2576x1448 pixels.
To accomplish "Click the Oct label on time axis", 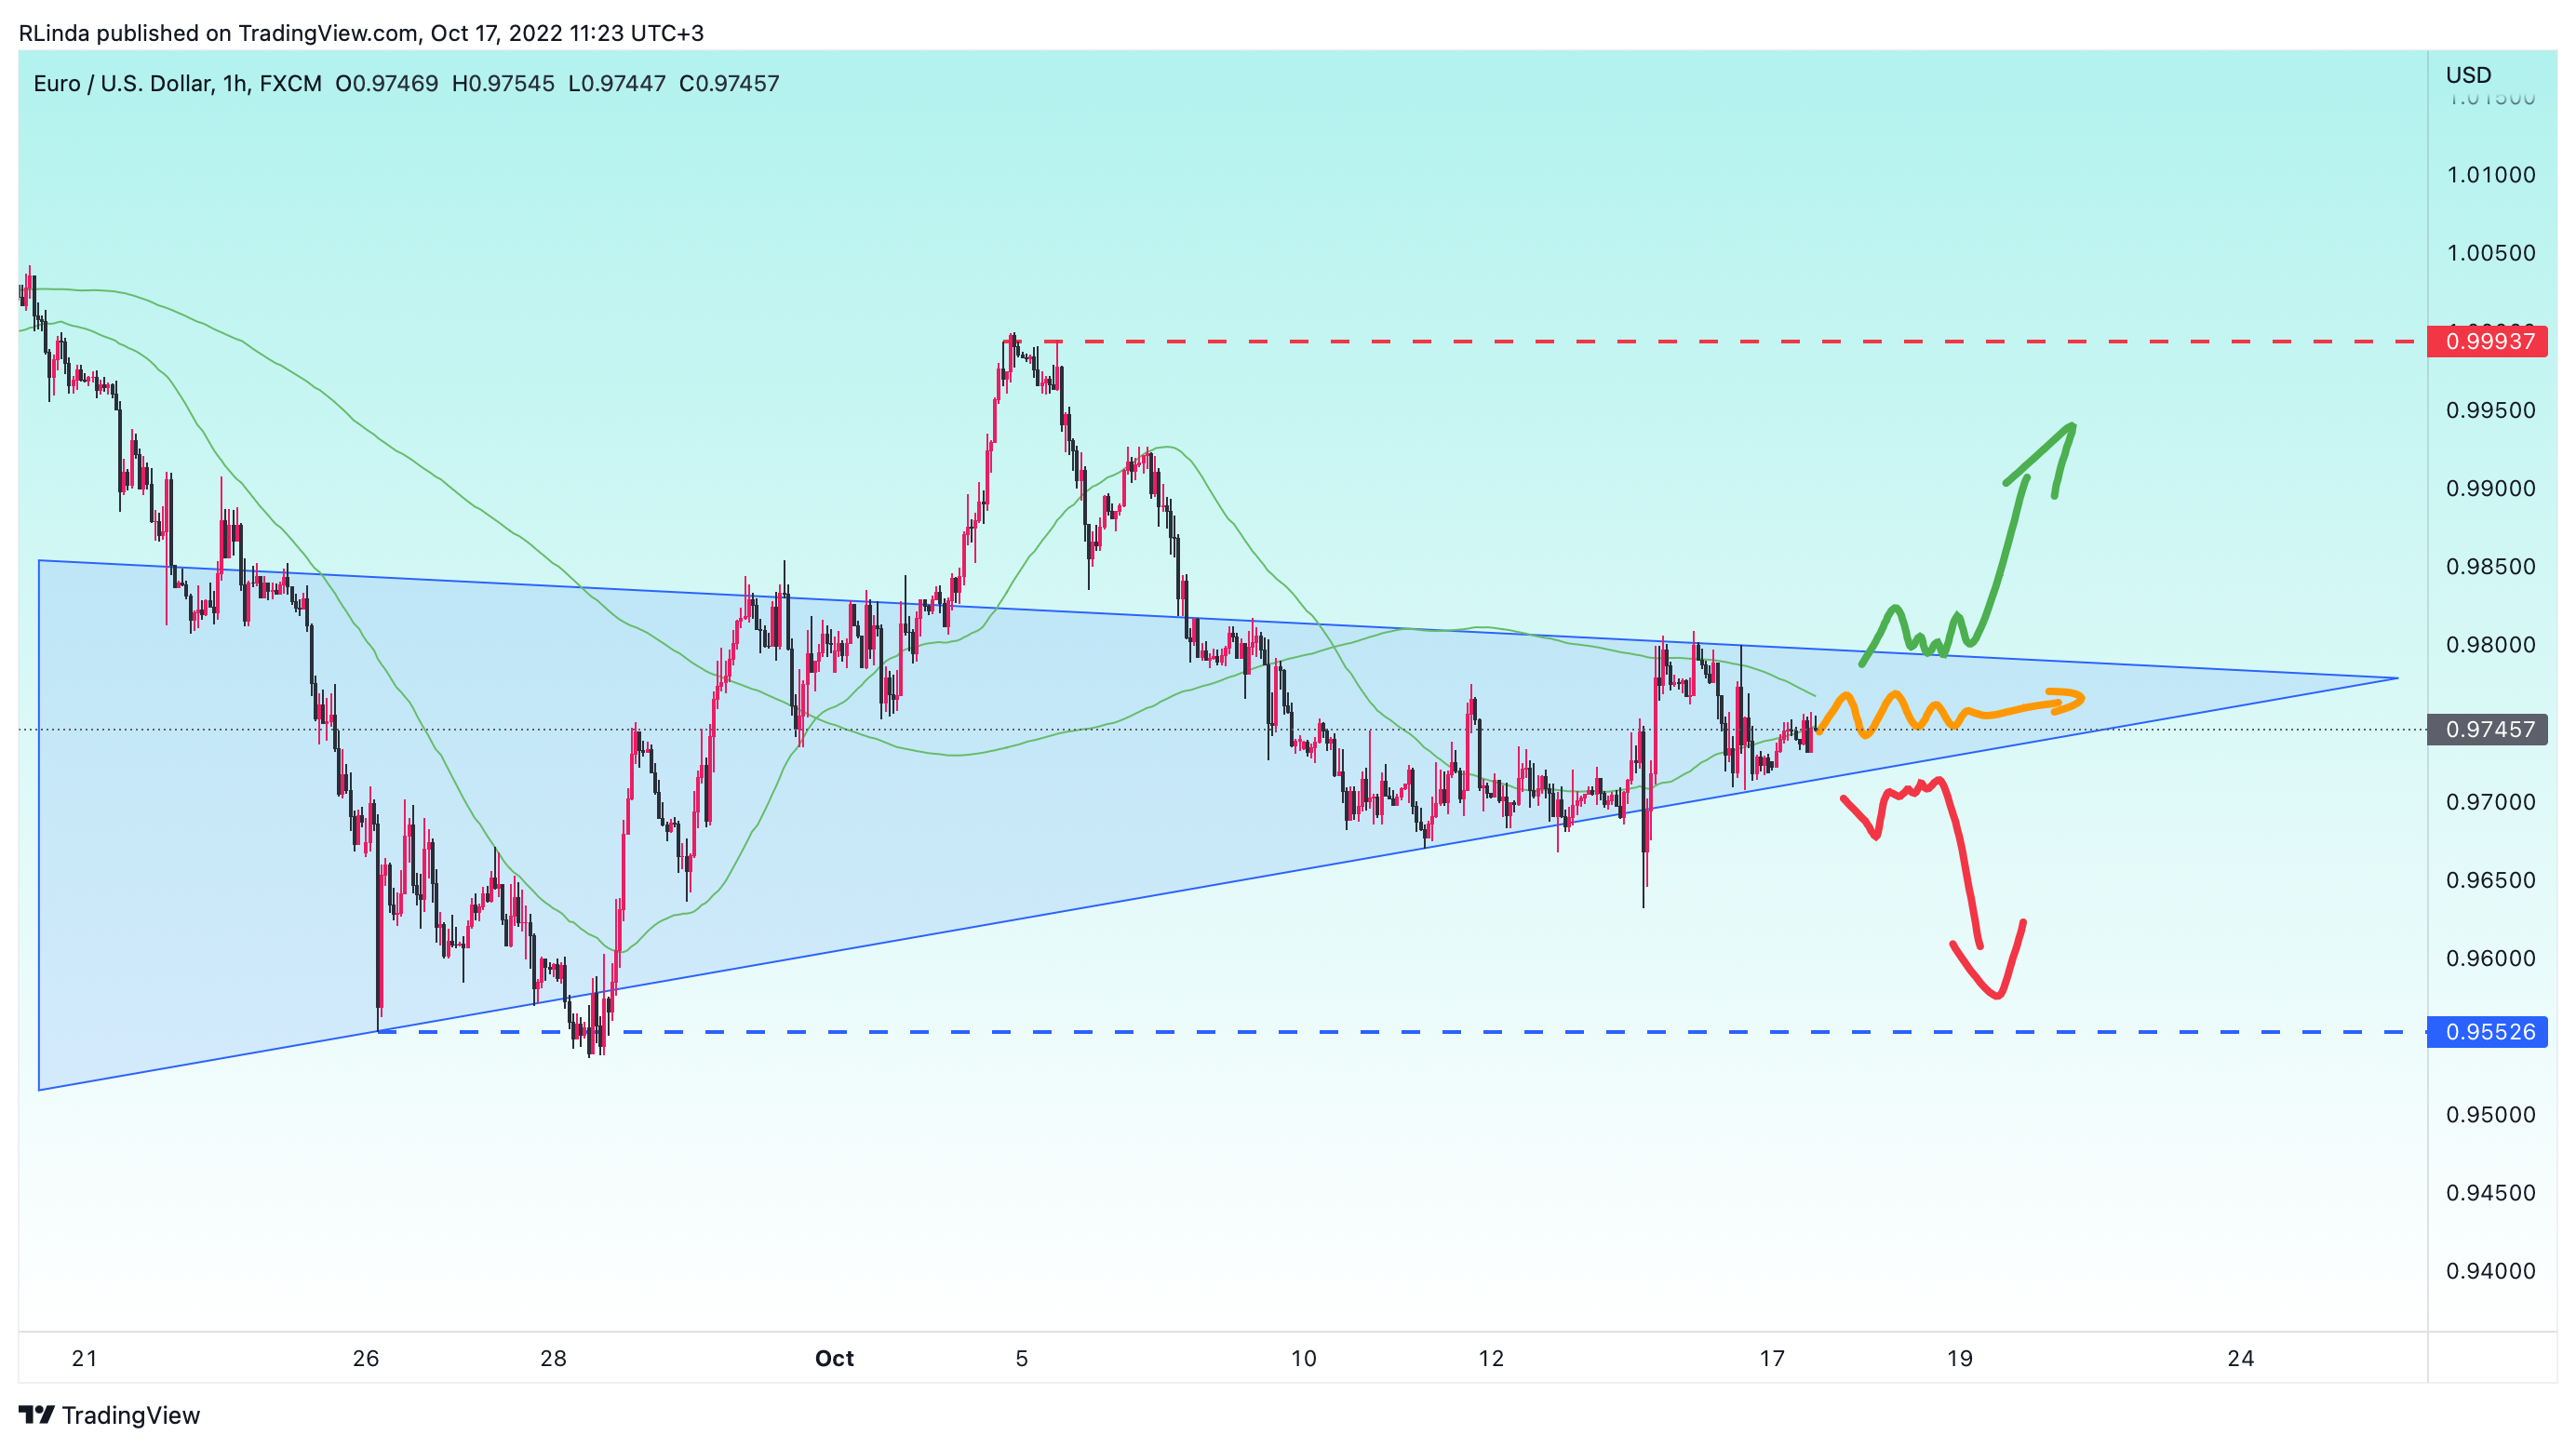I will (x=834, y=1358).
